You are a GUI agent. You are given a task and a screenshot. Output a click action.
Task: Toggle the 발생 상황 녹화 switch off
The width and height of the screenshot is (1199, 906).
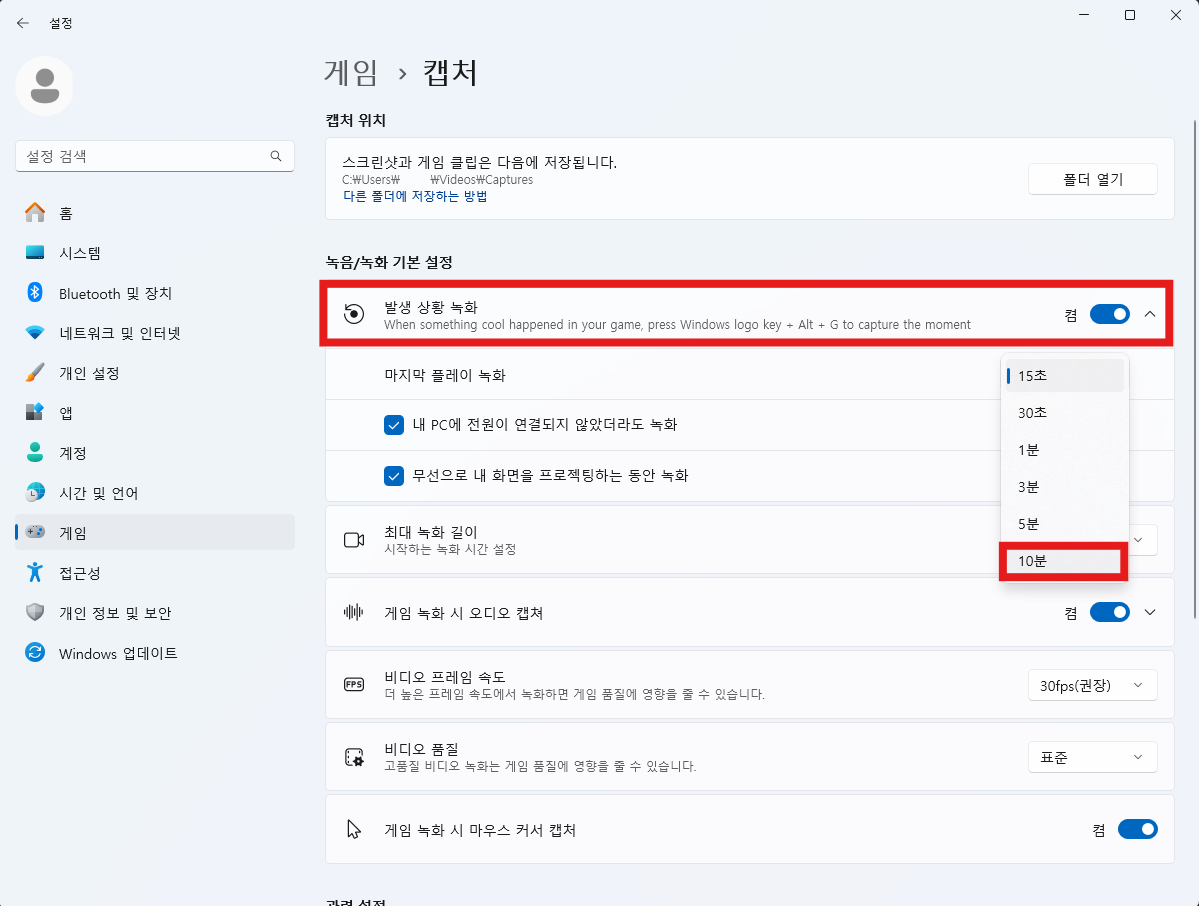[1109, 314]
